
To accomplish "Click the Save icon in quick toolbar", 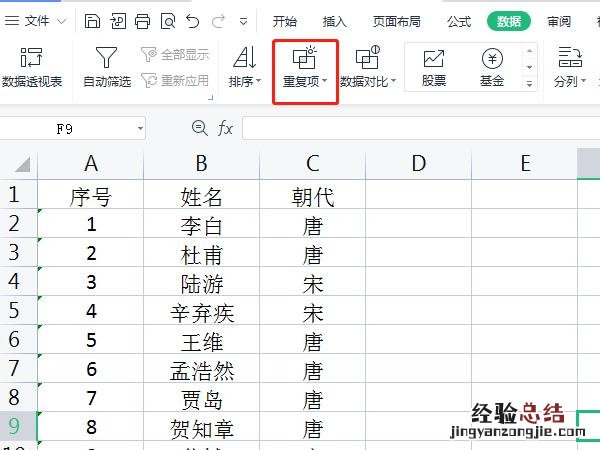I will (92, 21).
